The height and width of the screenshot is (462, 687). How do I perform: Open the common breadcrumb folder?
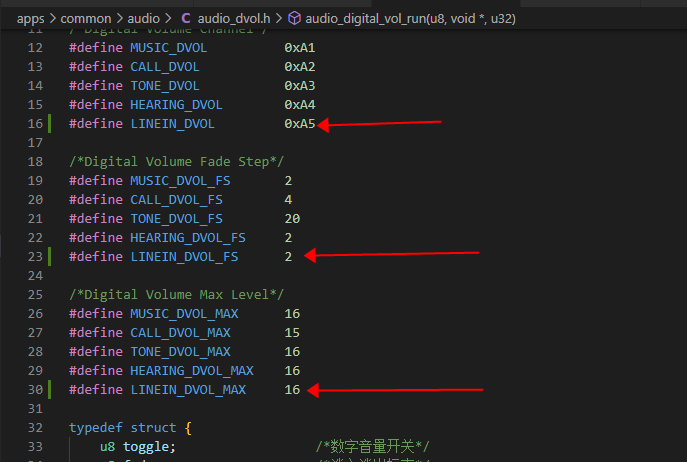tap(86, 19)
